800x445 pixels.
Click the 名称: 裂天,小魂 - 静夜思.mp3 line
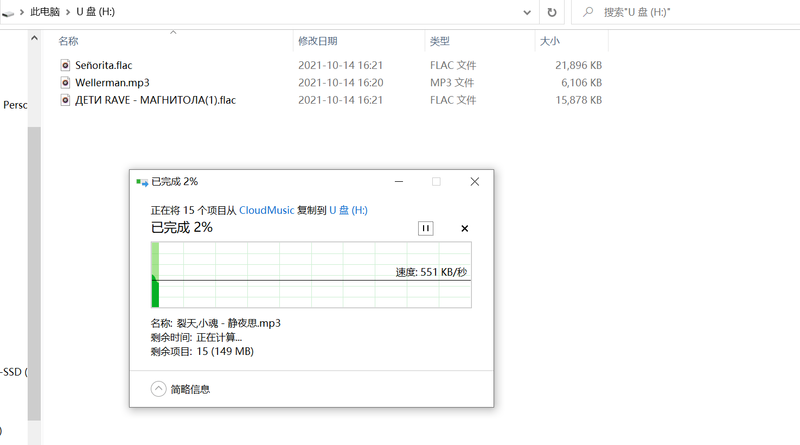tap(215, 323)
